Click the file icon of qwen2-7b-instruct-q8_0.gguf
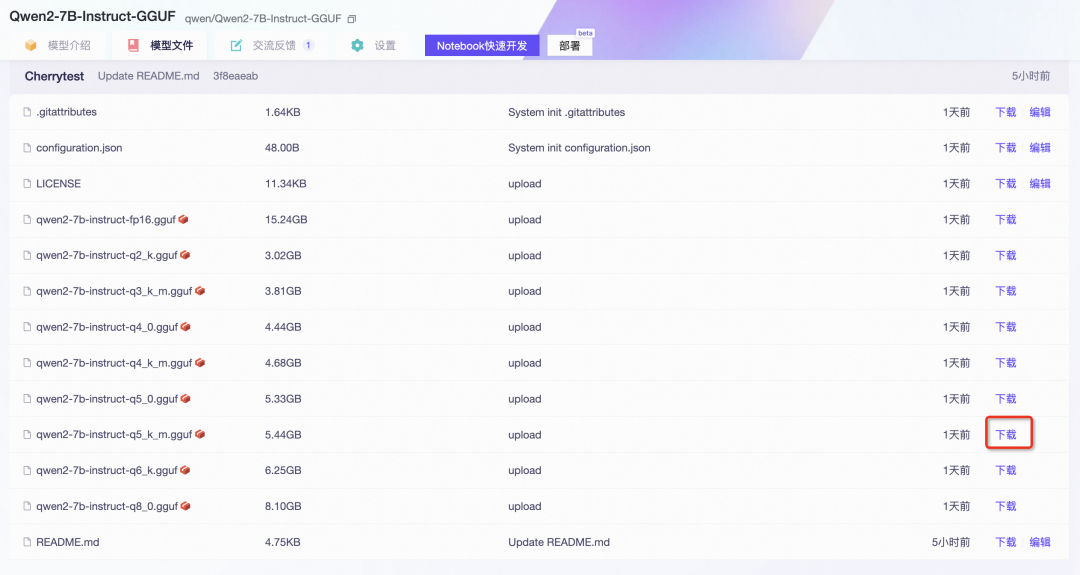 27,506
